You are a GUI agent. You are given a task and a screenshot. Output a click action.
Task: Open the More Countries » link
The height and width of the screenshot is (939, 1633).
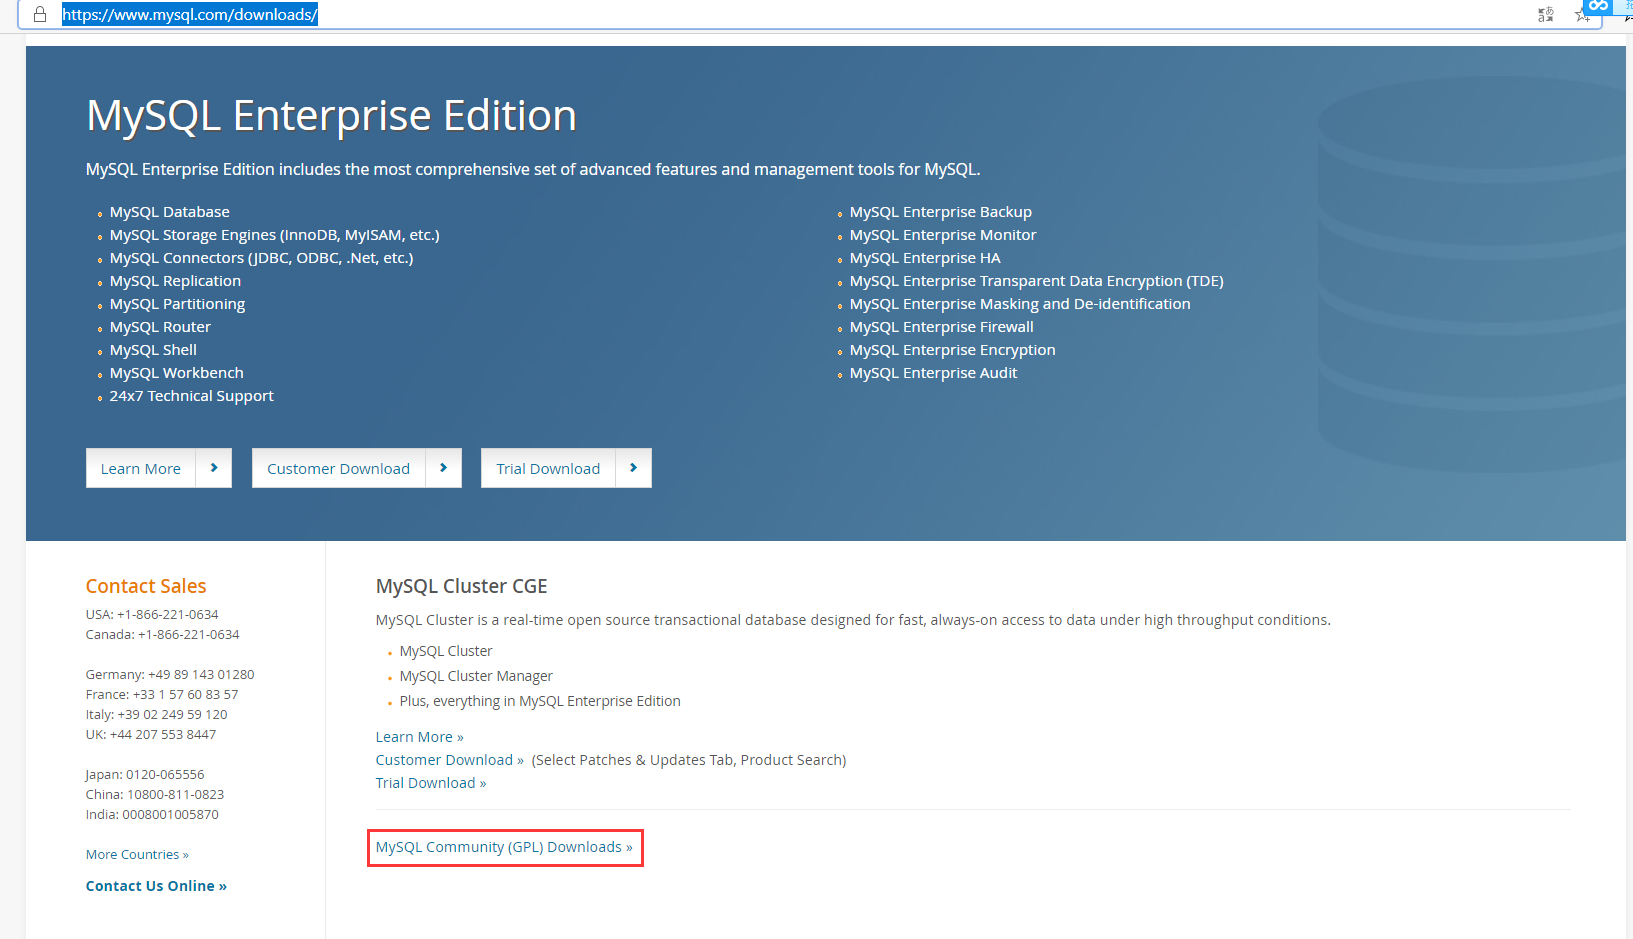pyautogui.click(x=137, y=855)
